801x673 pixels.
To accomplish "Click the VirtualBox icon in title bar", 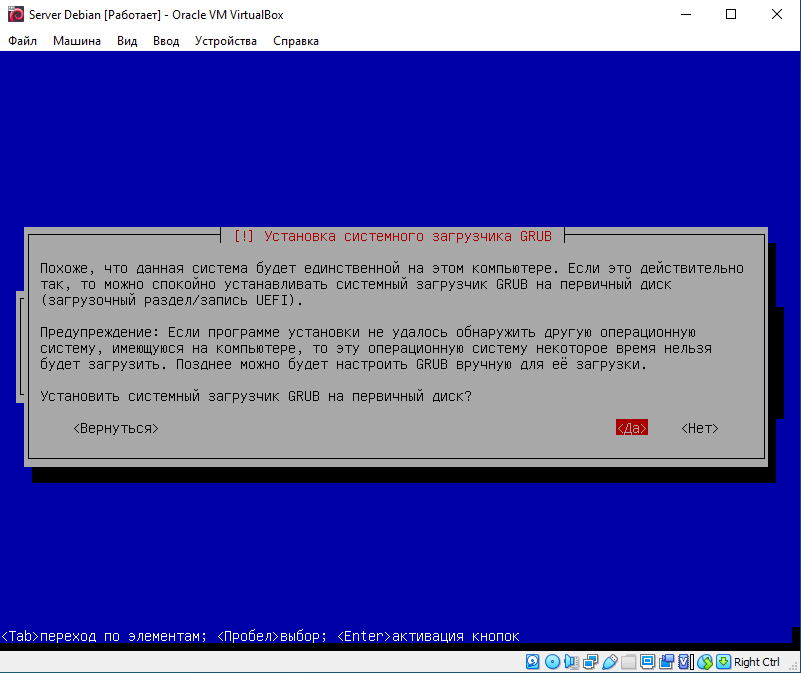I will [13, 15].
